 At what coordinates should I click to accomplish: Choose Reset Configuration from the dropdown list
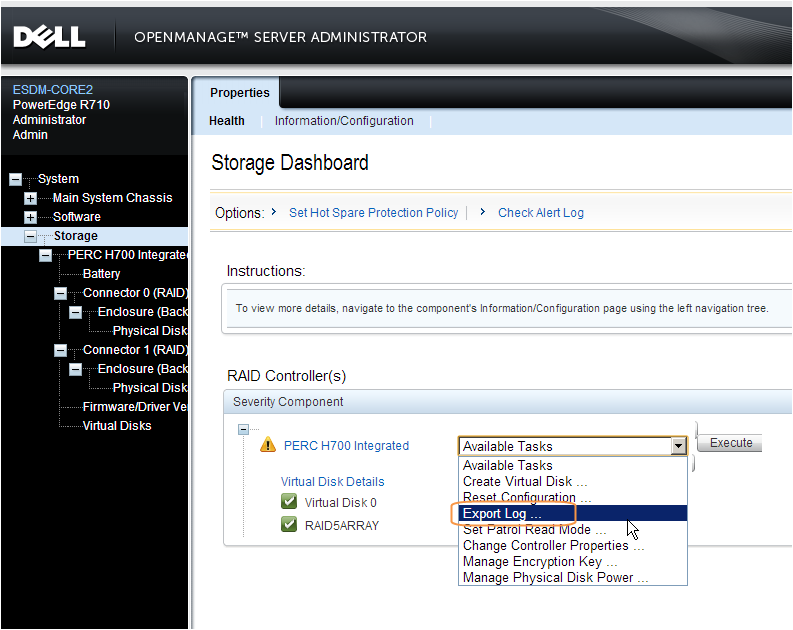[x=572, y=498]
